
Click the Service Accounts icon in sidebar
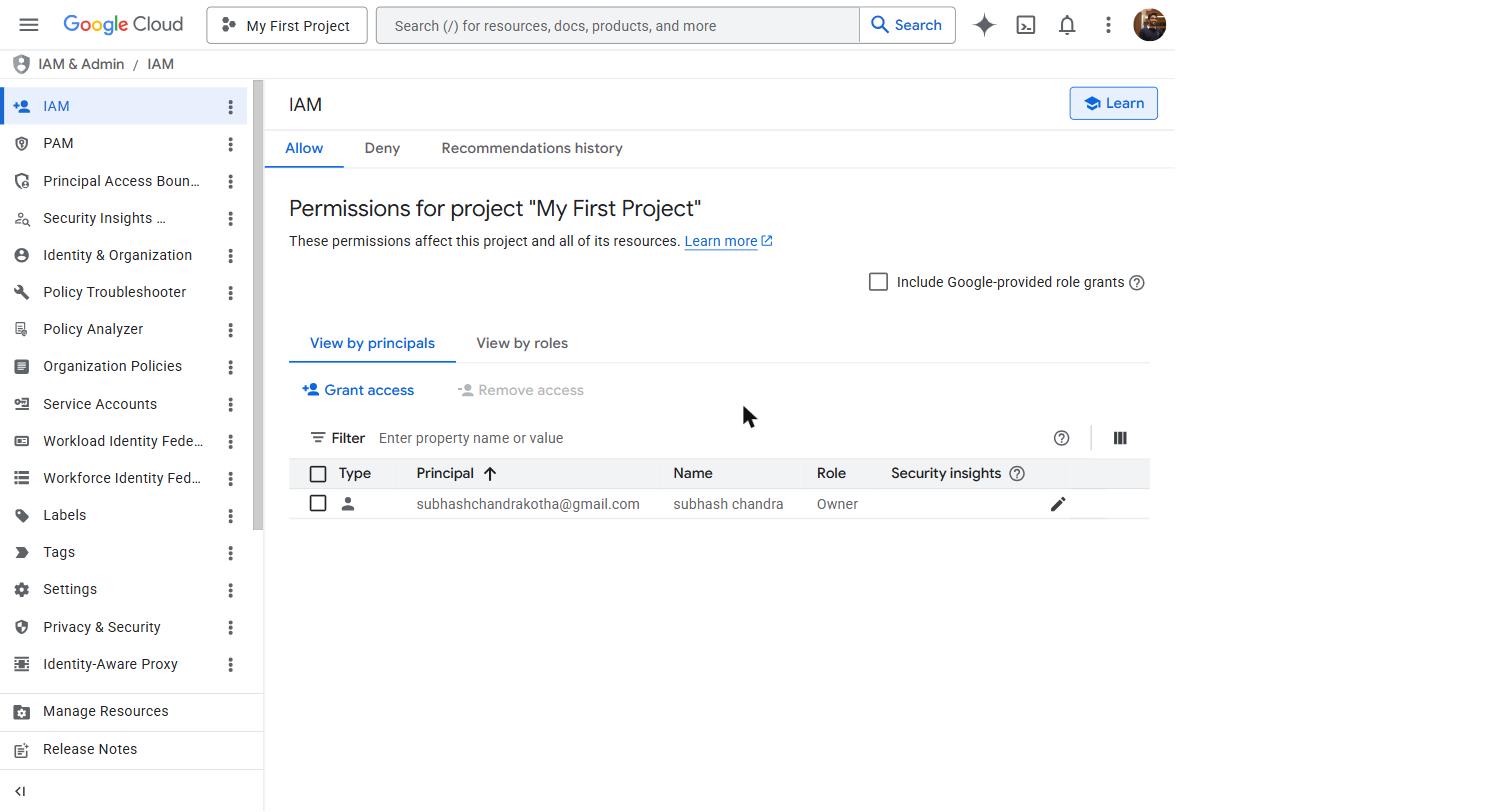point(22,404)
